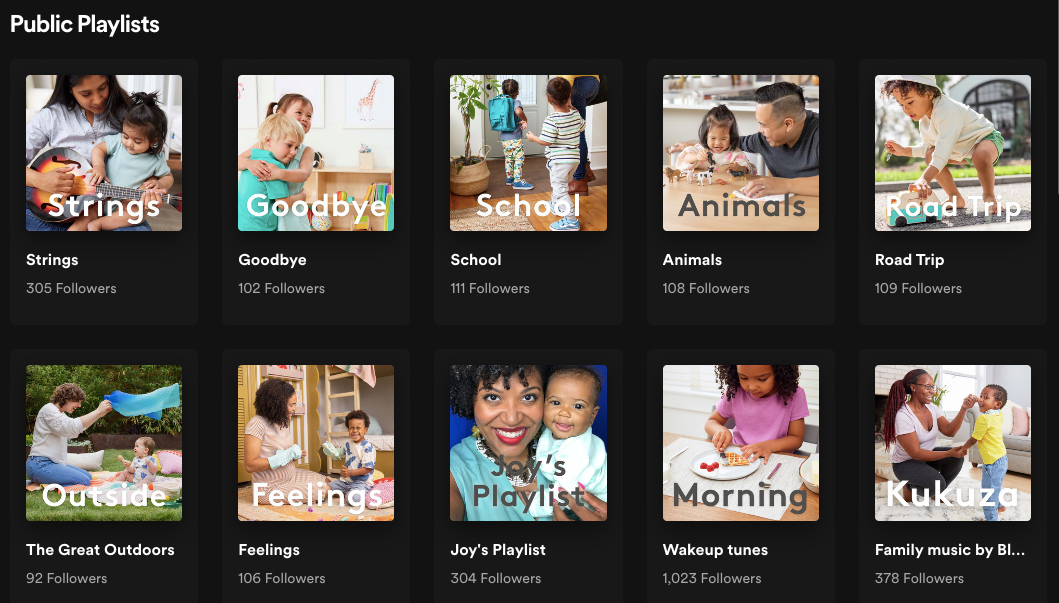Open the Joy's Playlist cover photo
The height and width of the screenshot is (603, 1059).
tap(528, 443)
